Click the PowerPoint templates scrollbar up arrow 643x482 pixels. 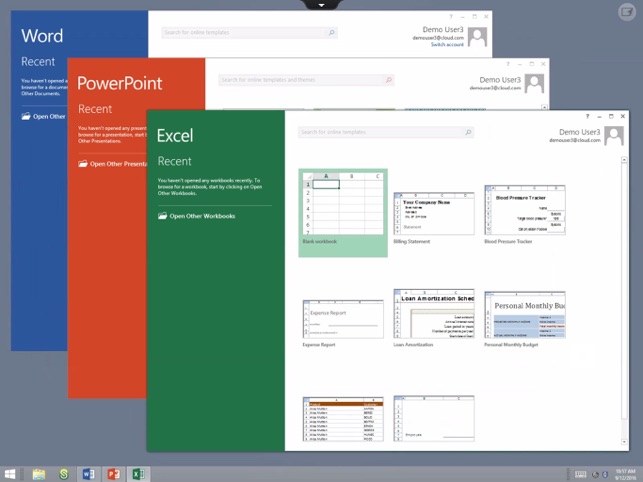544,107
